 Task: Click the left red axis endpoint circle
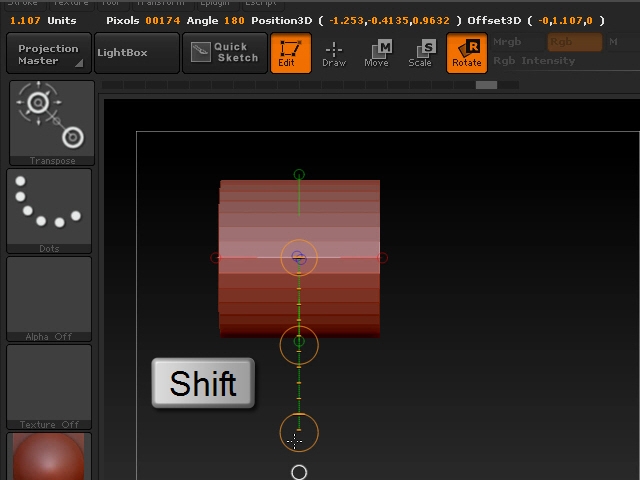[215, 258]
